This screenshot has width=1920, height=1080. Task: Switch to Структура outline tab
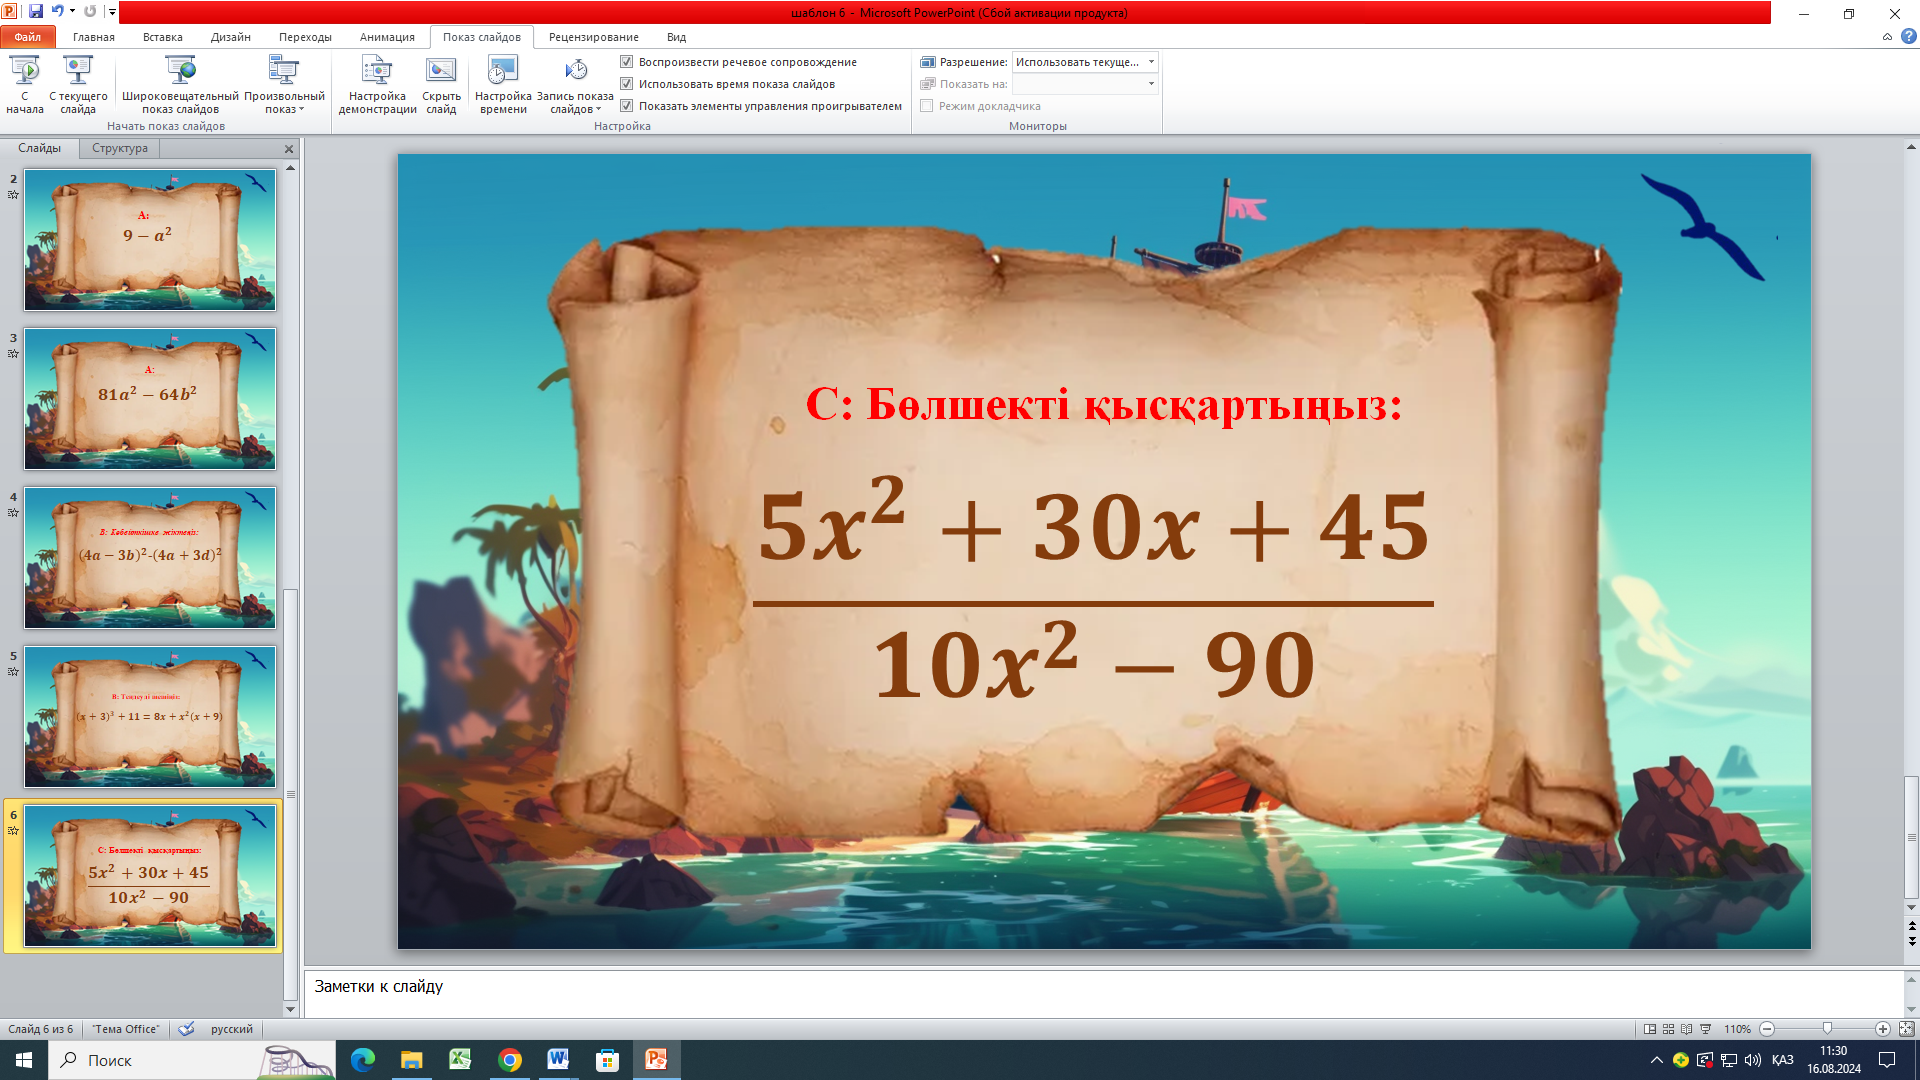[x=120, y=148]
